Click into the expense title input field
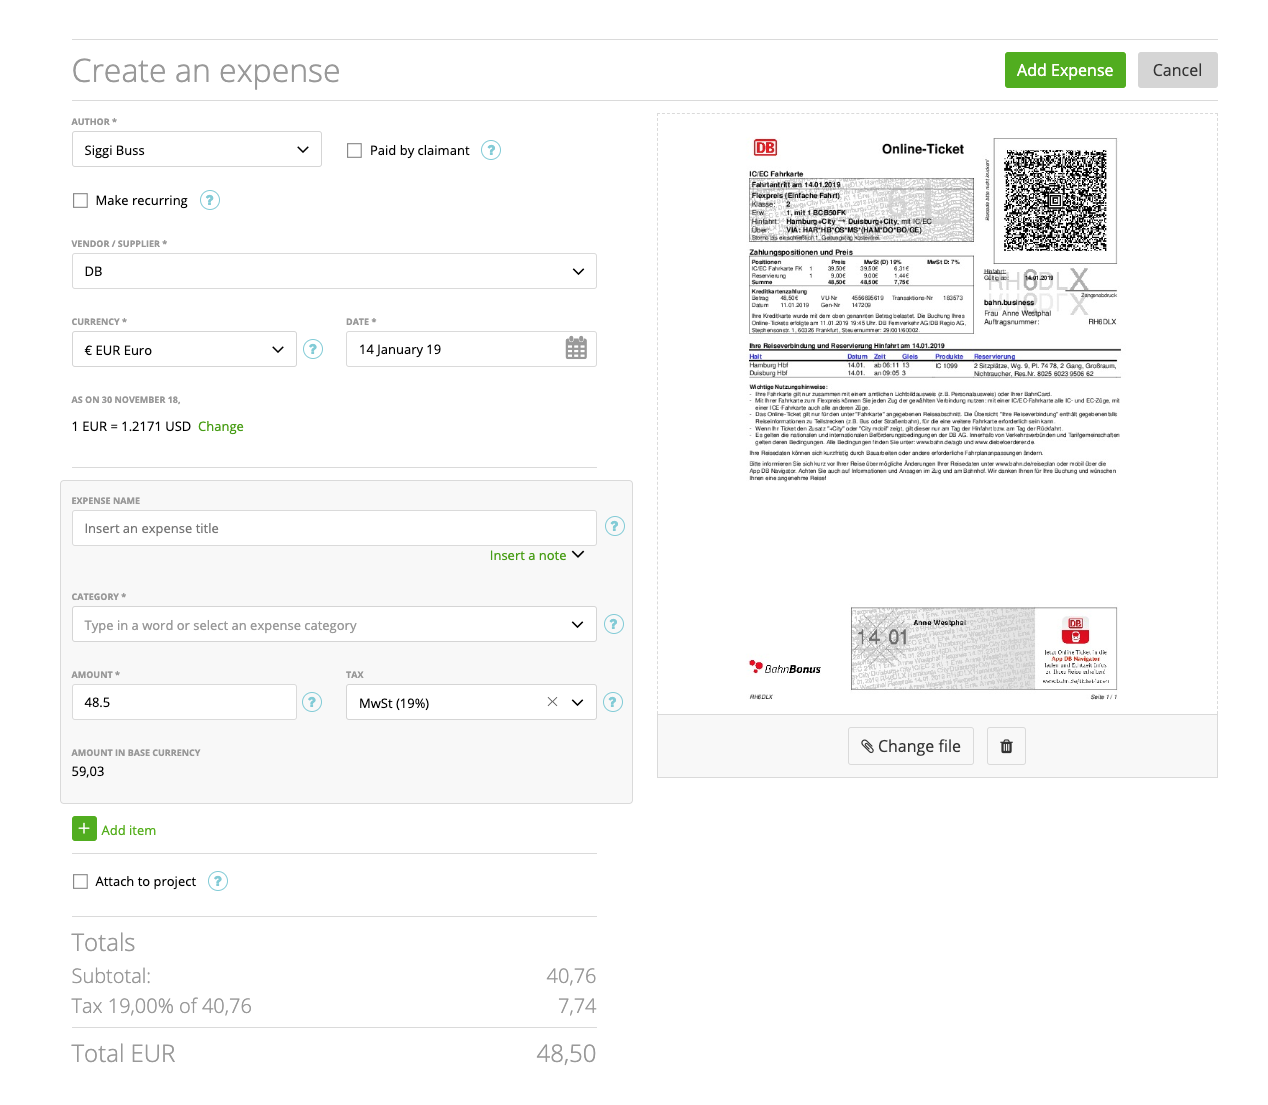The width and height of the screenshot is (1268, 1105). pyautogui.click(x=334, y=528)
